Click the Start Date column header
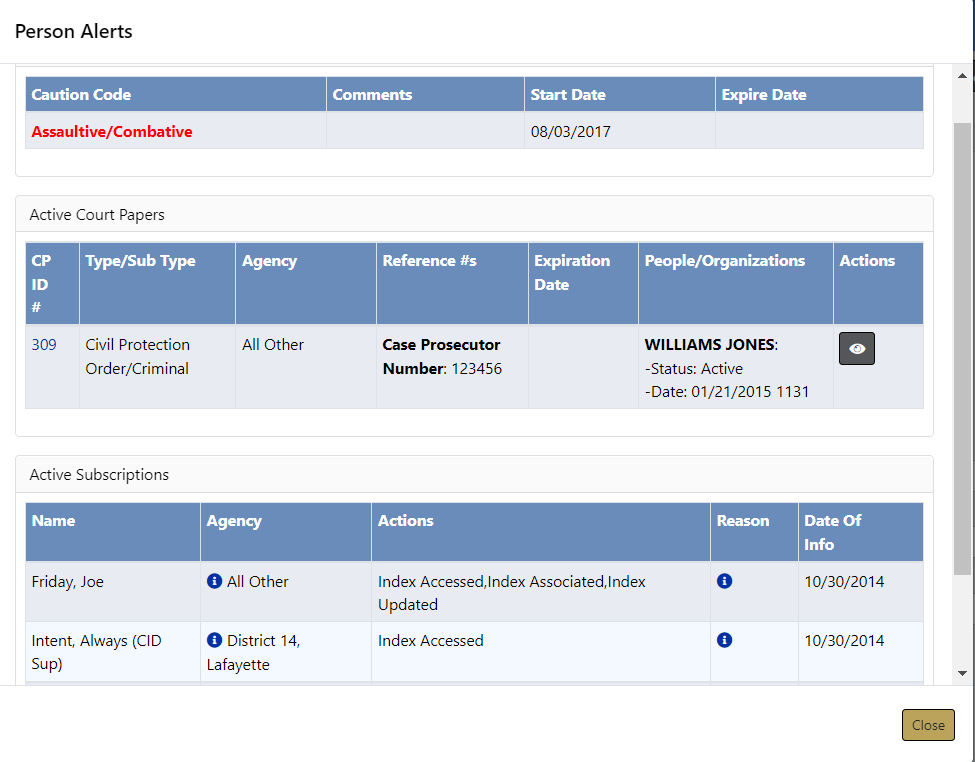 [568, 95]
